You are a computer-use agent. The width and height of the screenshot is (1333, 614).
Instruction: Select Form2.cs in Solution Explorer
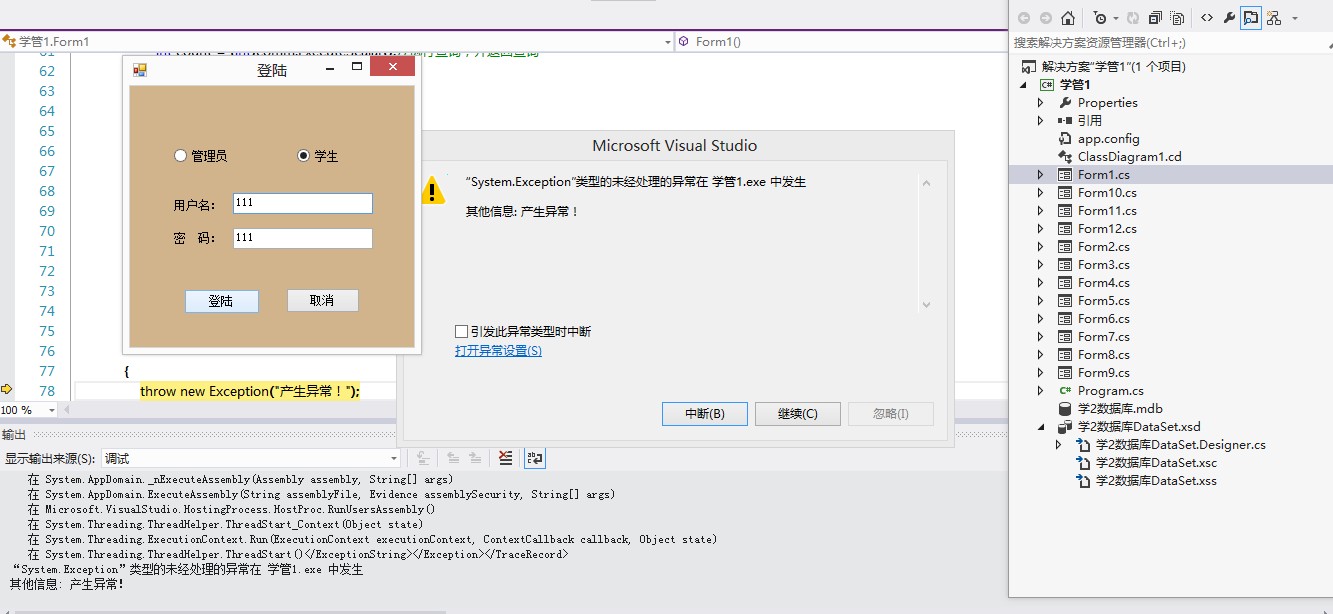tap(1103, 247)
